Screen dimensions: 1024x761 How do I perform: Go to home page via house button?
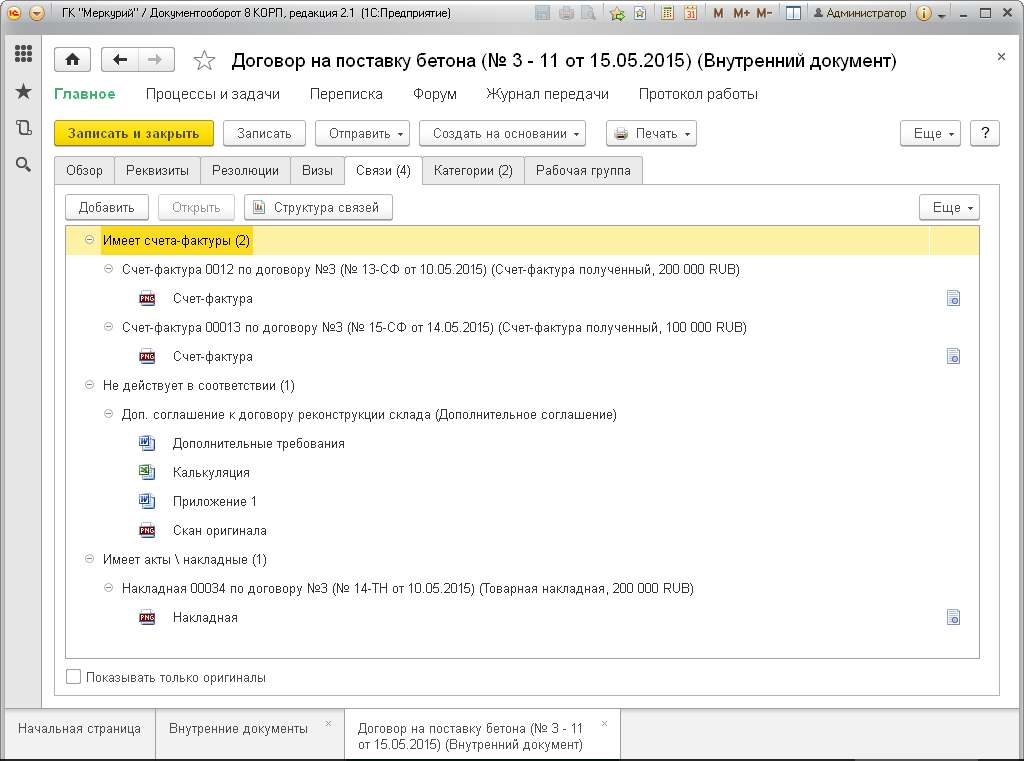(x=72, y=60)
